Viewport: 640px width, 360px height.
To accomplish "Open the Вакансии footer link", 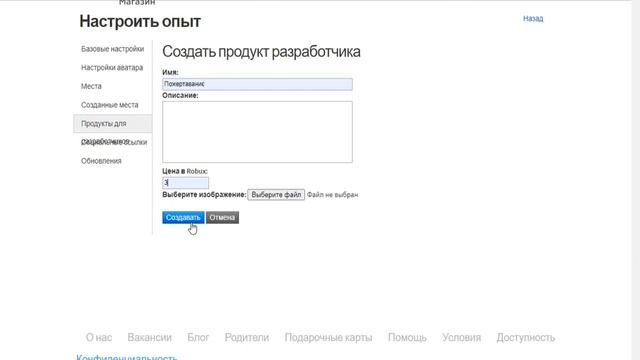I will coord(149,338).
